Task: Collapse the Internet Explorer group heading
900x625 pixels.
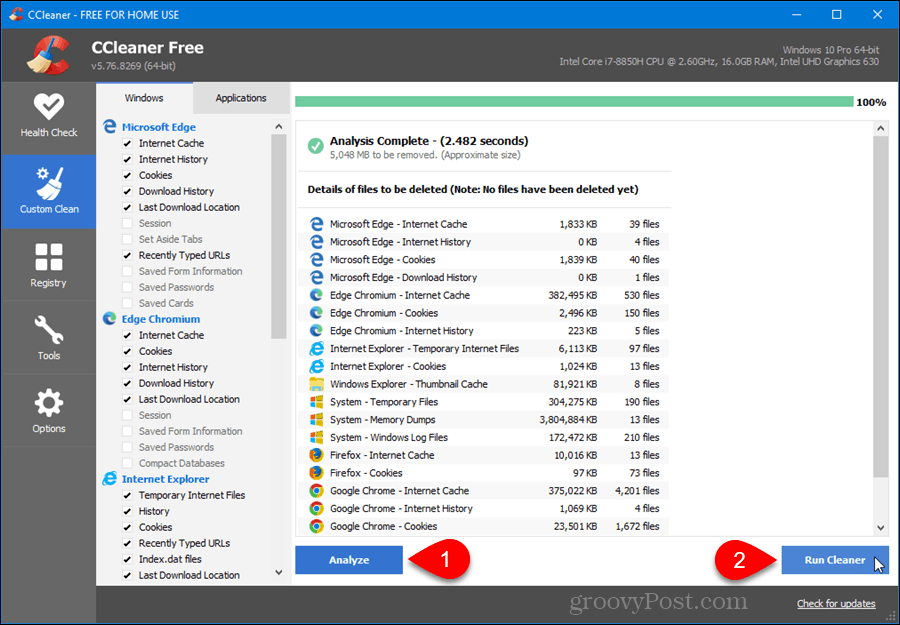Action: [165, 479]
